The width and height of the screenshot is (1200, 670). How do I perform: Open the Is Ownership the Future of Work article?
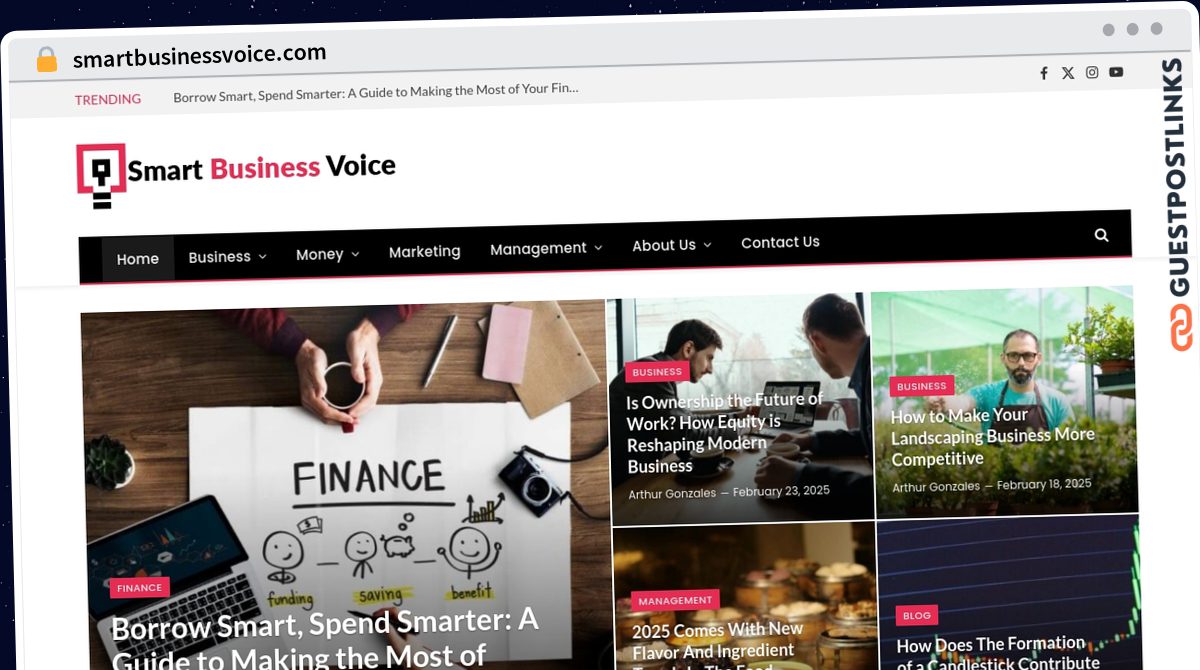724,432
